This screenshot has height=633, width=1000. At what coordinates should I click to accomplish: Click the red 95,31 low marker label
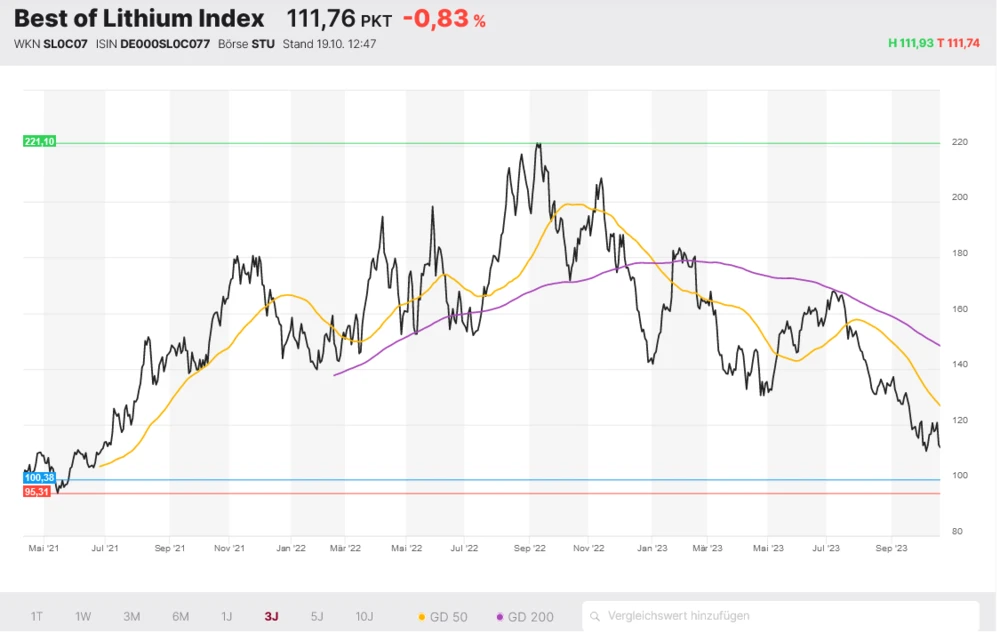[x=39, y=492]
